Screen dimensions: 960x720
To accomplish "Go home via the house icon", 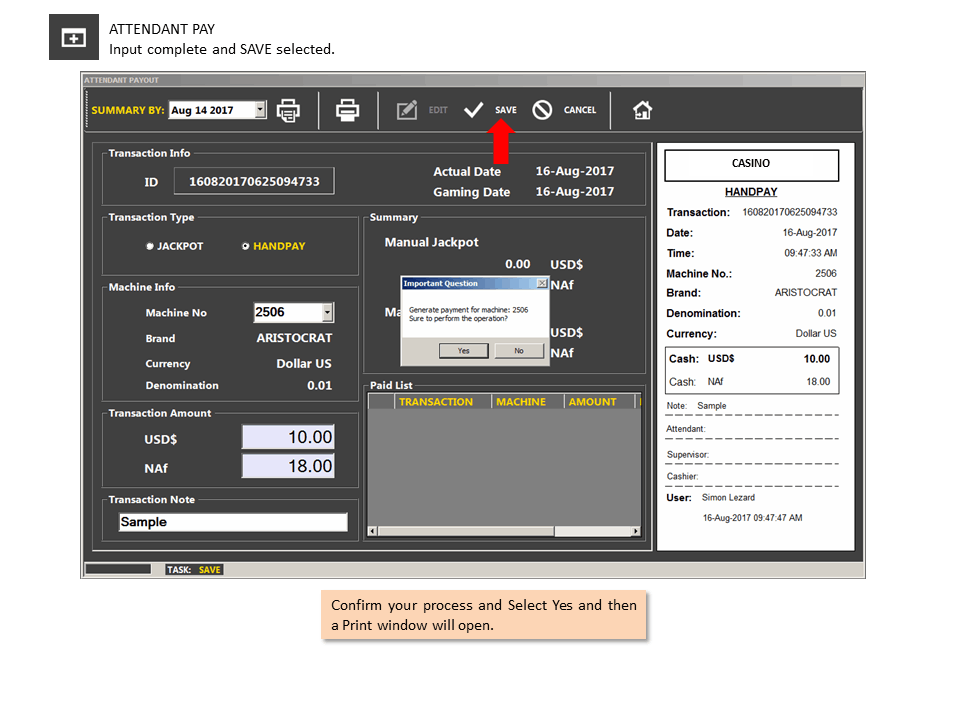I will pyautogui.click(x=642, y=110).
